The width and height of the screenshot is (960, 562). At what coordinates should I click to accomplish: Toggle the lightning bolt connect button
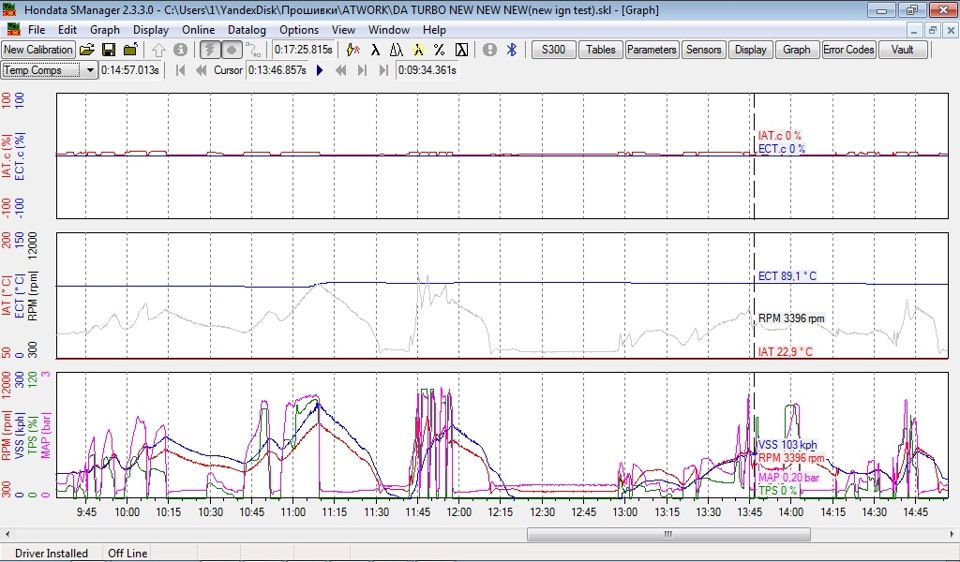coord(210,50)
